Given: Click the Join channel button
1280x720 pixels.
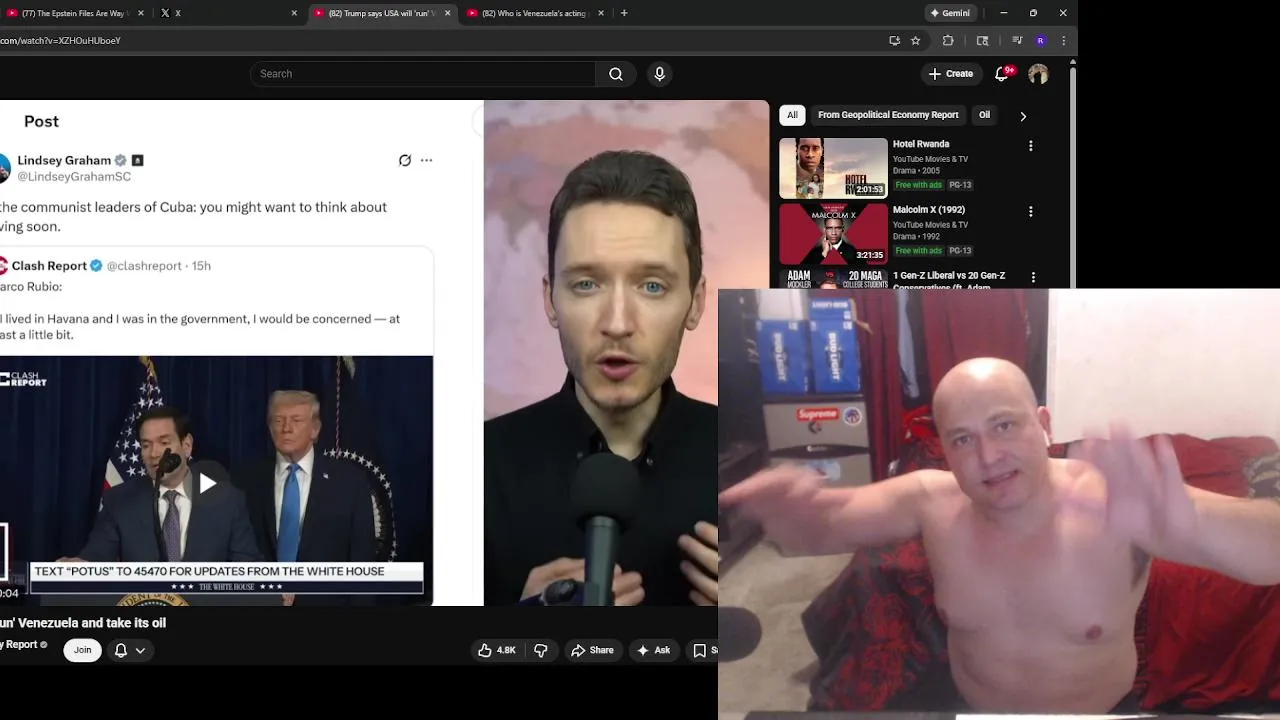Looking at the screenshot, I should [82, 650].
